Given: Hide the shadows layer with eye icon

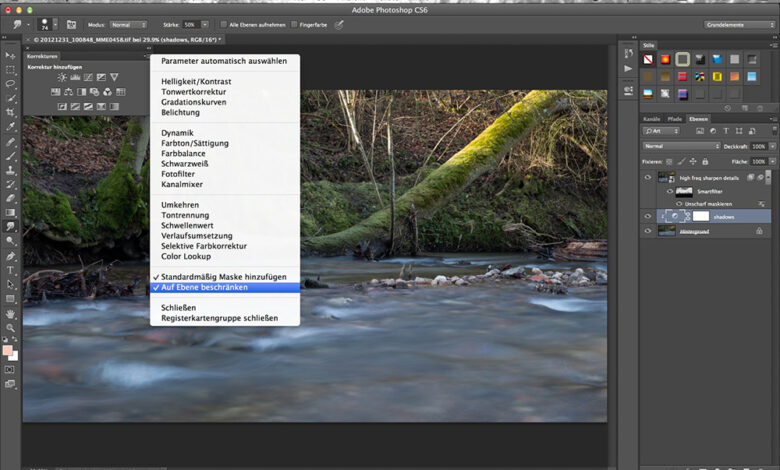Looking at the screenshot, I should pos(648,216).
